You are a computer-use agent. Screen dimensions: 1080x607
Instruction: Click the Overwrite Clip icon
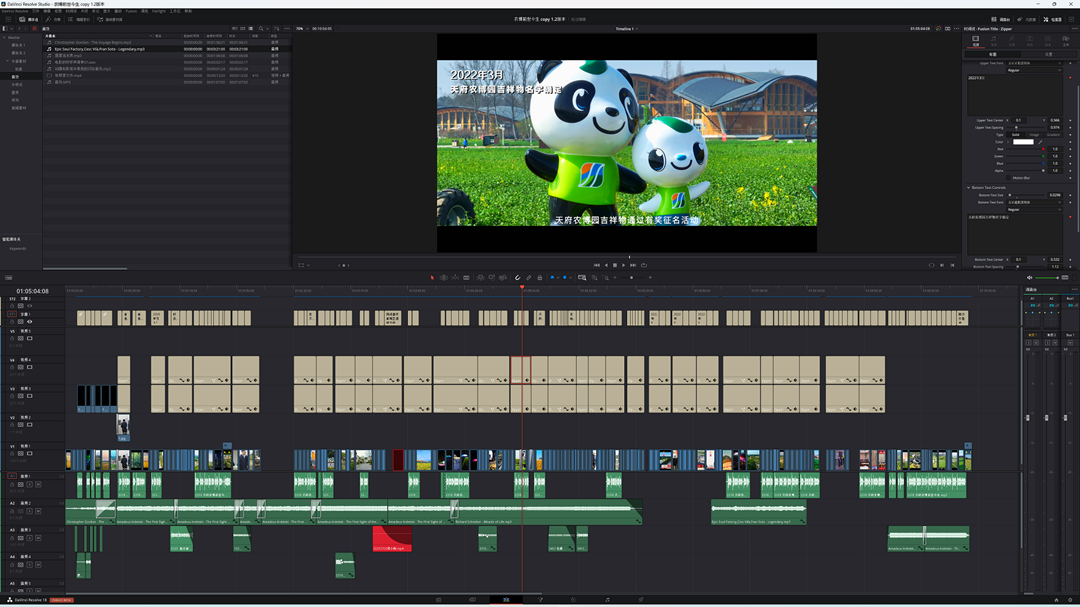(492, 278)
